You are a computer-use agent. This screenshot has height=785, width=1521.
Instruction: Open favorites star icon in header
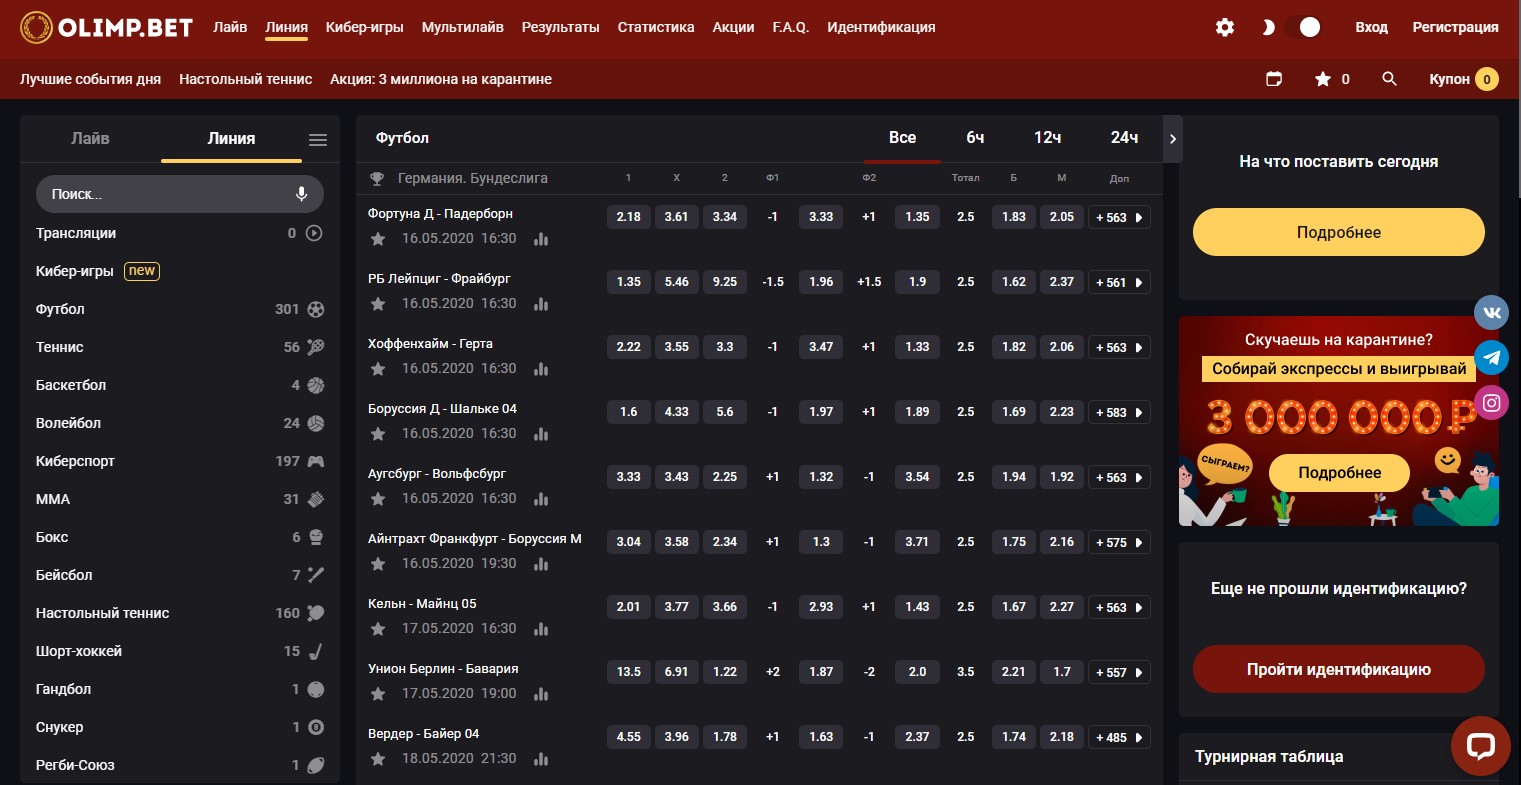[1323, 79]
